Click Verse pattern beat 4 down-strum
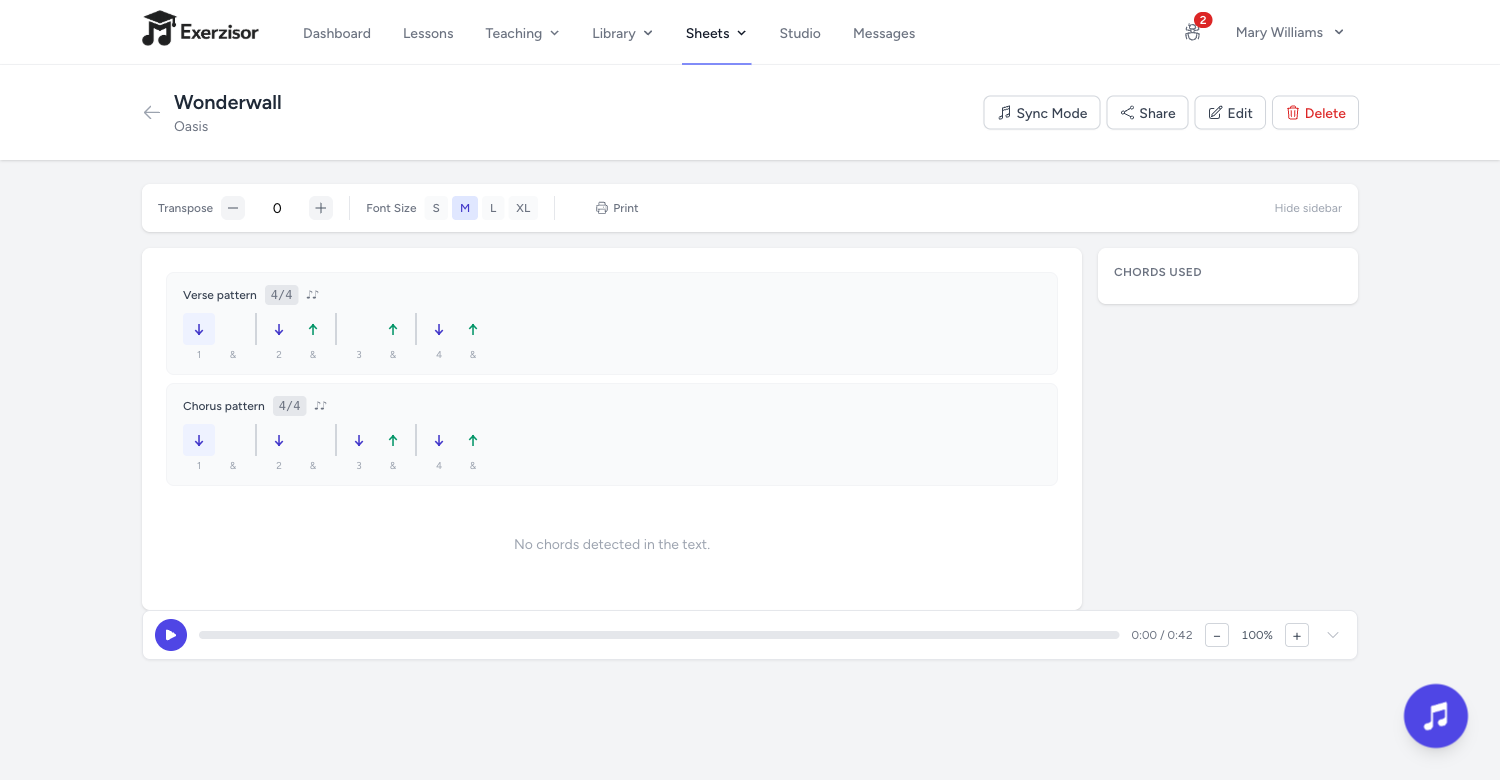 (439, 329)
